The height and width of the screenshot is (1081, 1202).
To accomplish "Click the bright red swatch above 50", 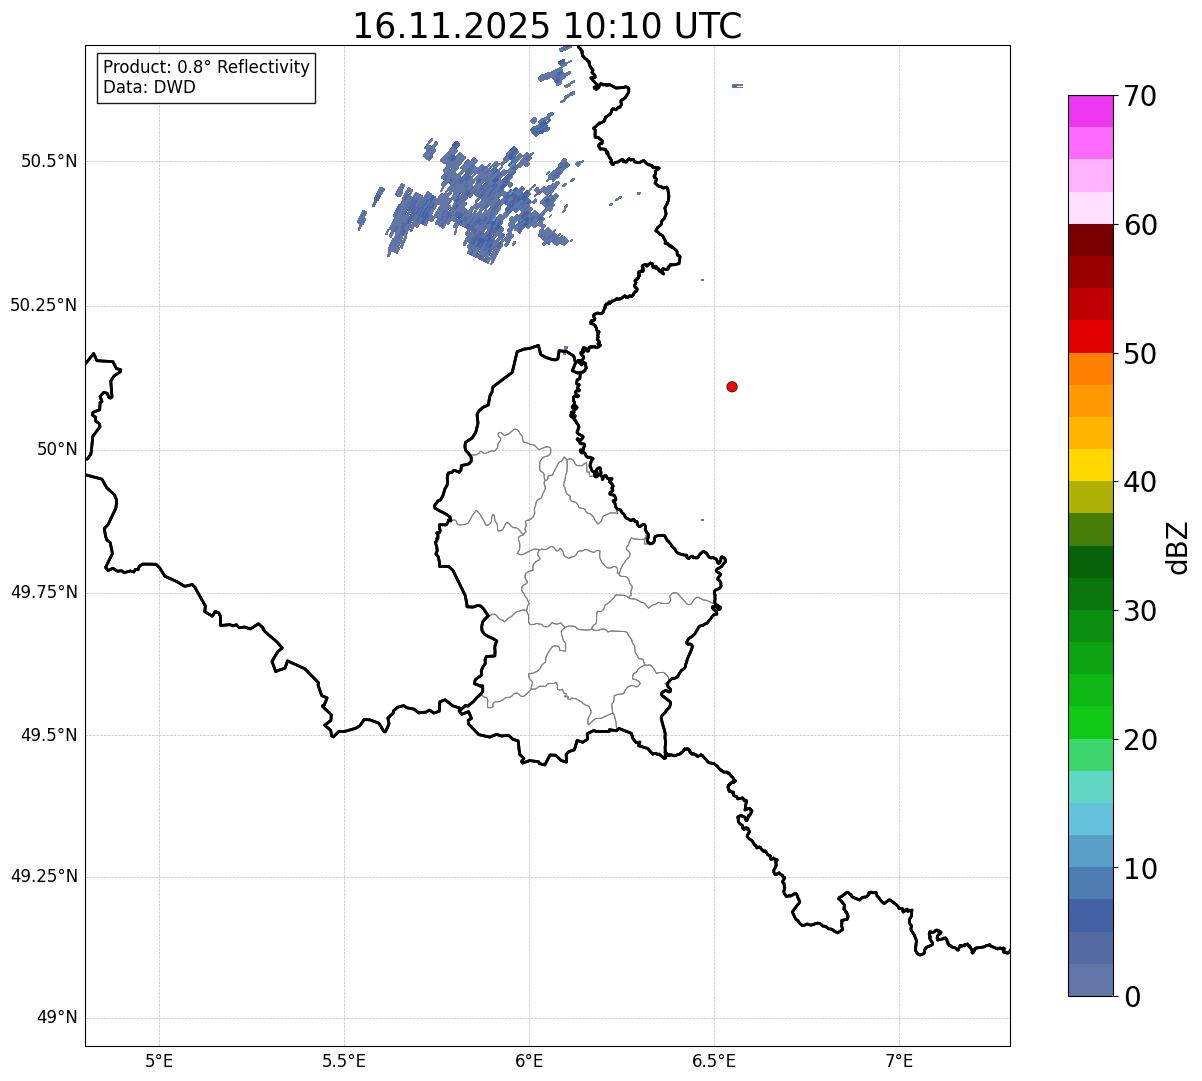I will 1090,336.
